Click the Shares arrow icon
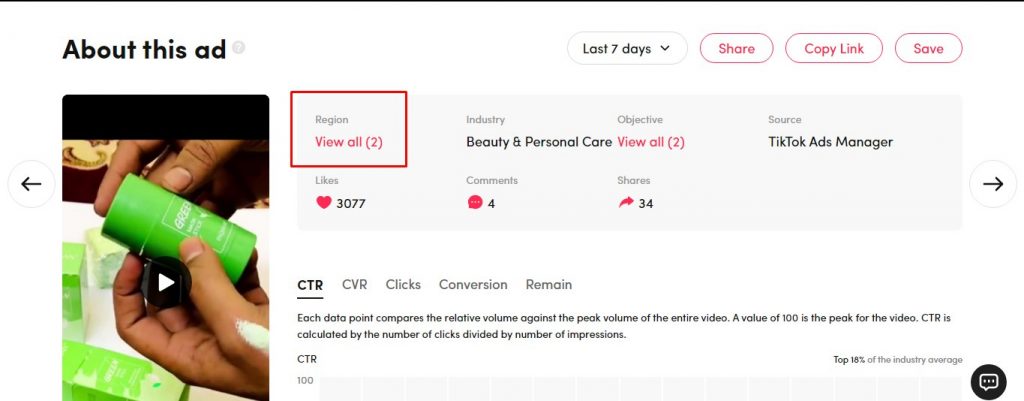 (626, 202)
